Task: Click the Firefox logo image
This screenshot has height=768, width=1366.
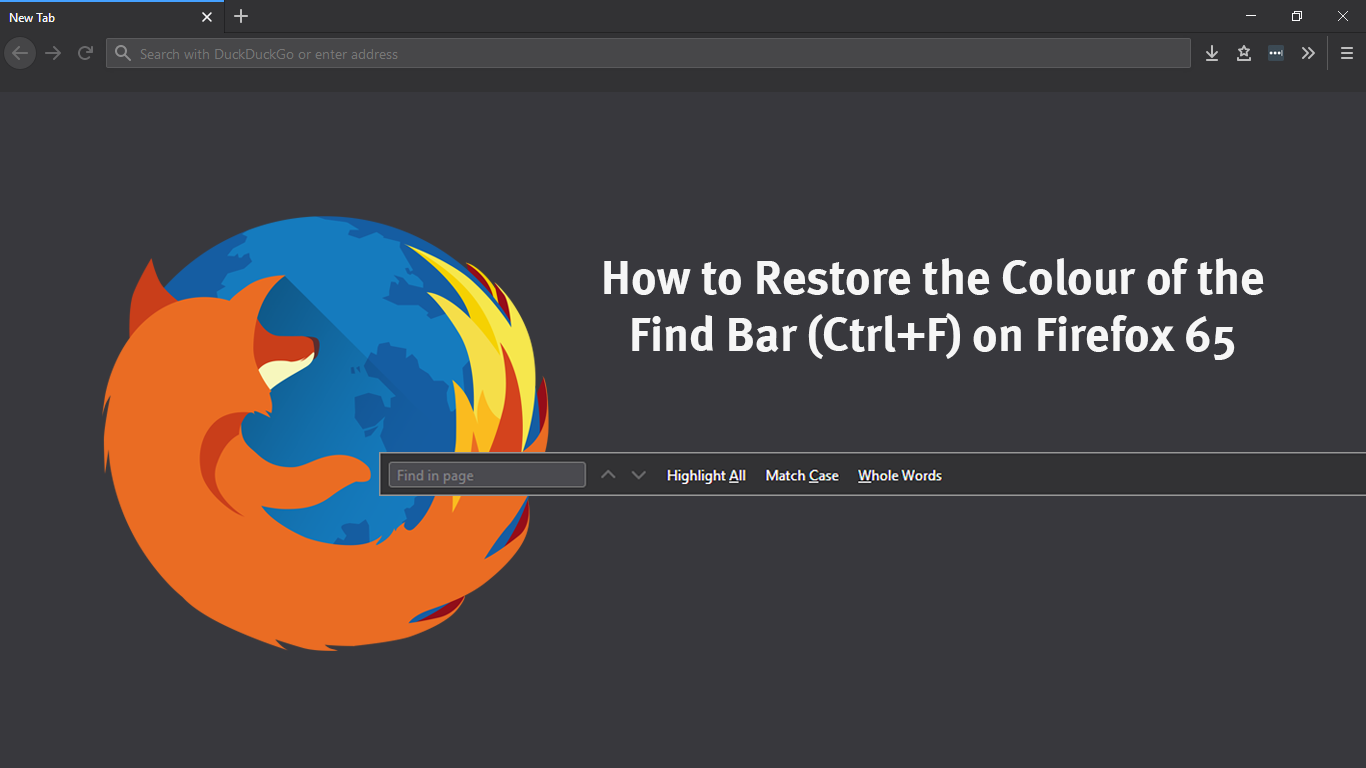Action: coord(326,434)
